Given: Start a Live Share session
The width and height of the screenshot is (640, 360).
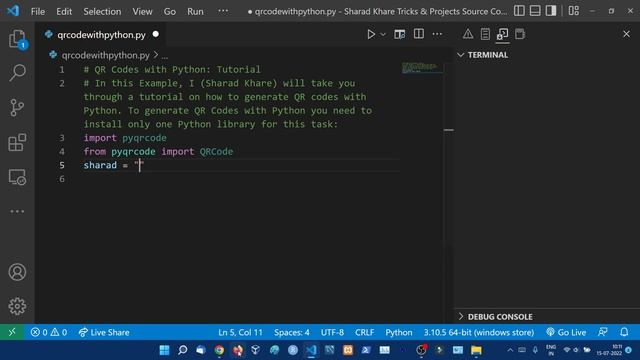Looking at the screenshot, I should (104, 332).
